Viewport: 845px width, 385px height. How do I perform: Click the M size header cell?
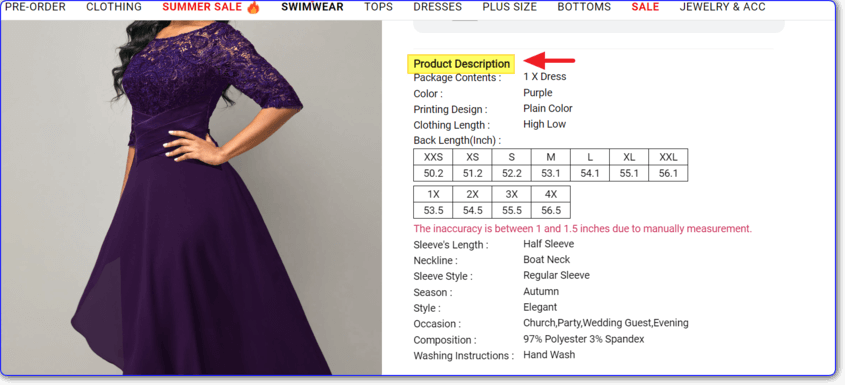click(x=551, y=157)
